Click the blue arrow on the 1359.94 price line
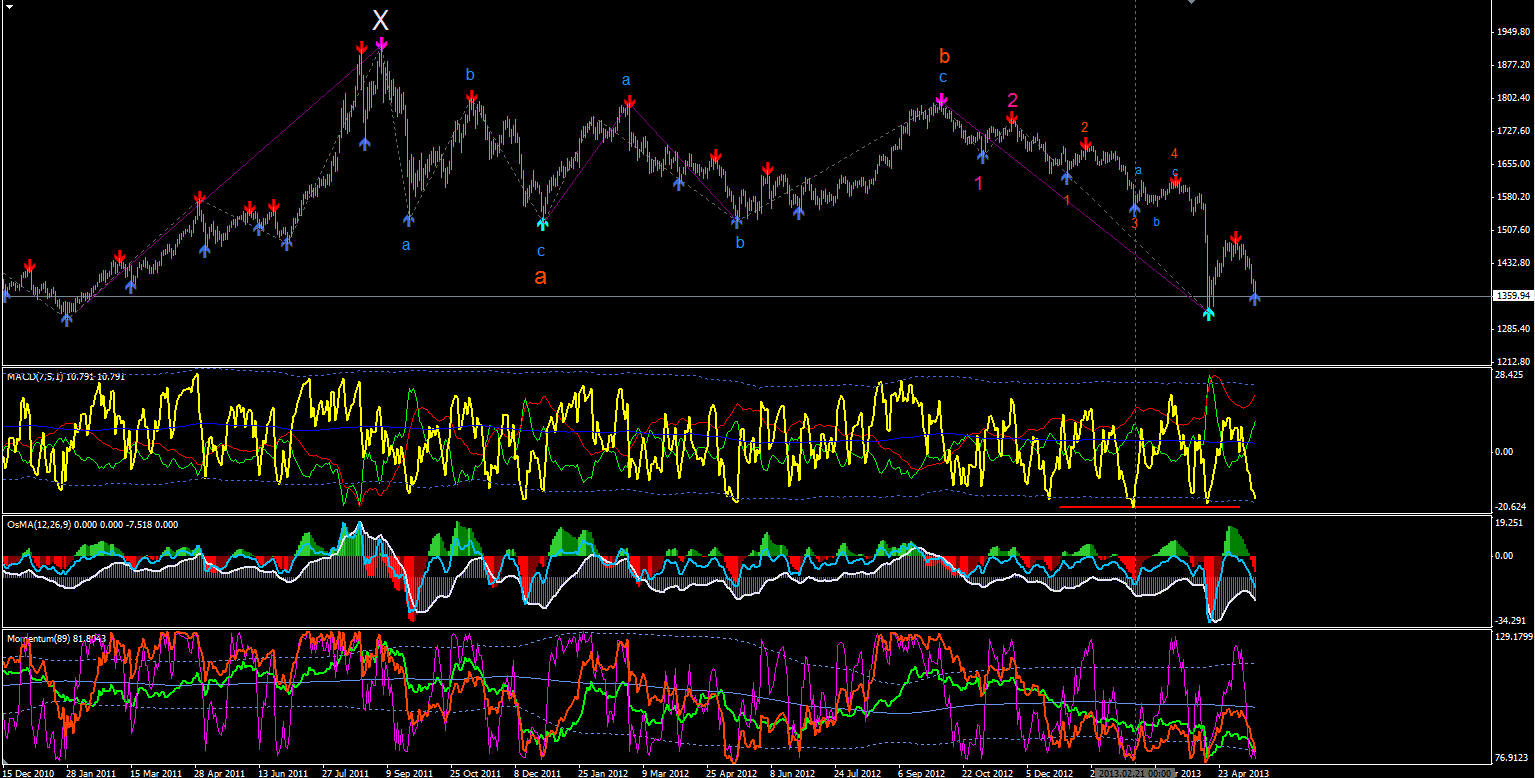1535x778 pixels. pyautogui.click(x=1255, y=297)
